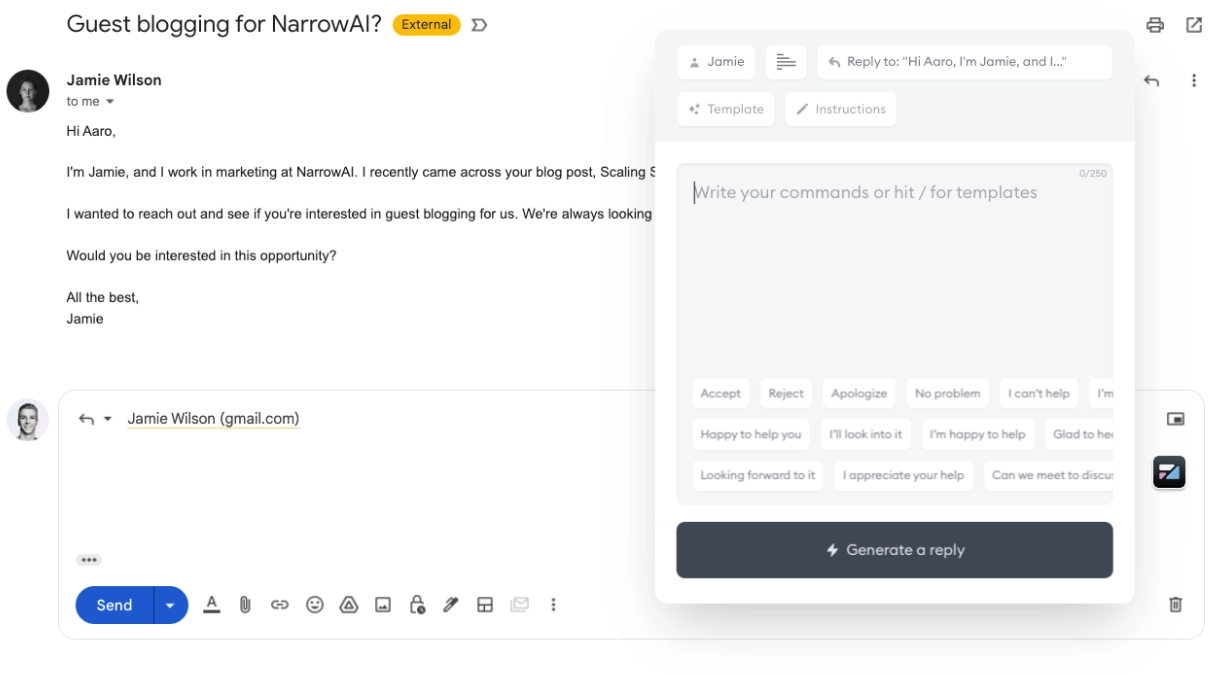Toggle confidential mode lock icon
The height and width of the screenshot is (675, 1208).
click(x=418, y=605)
